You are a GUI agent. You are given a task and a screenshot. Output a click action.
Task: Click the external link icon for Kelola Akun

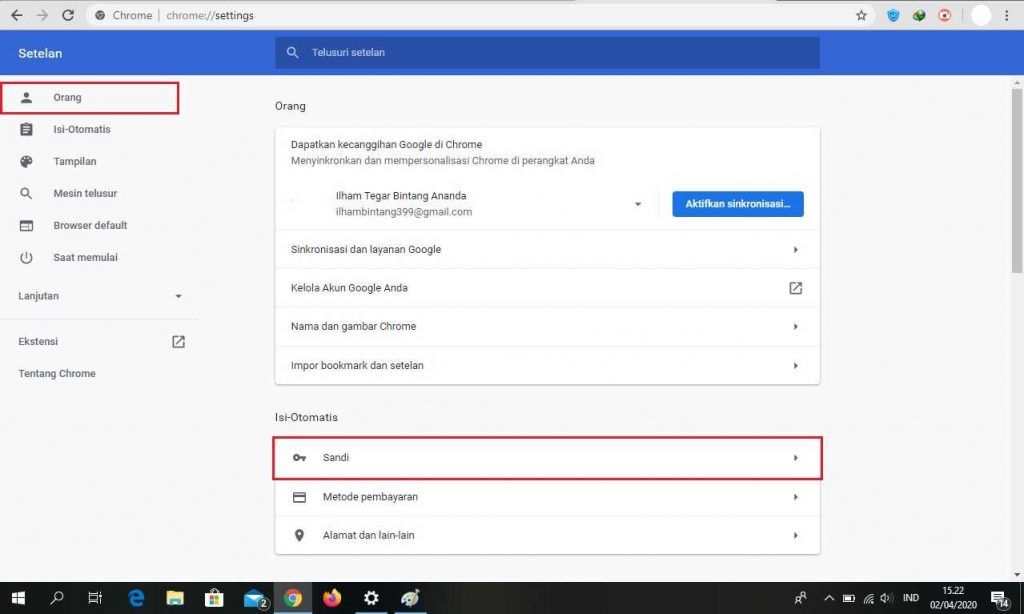coord(795,288)
